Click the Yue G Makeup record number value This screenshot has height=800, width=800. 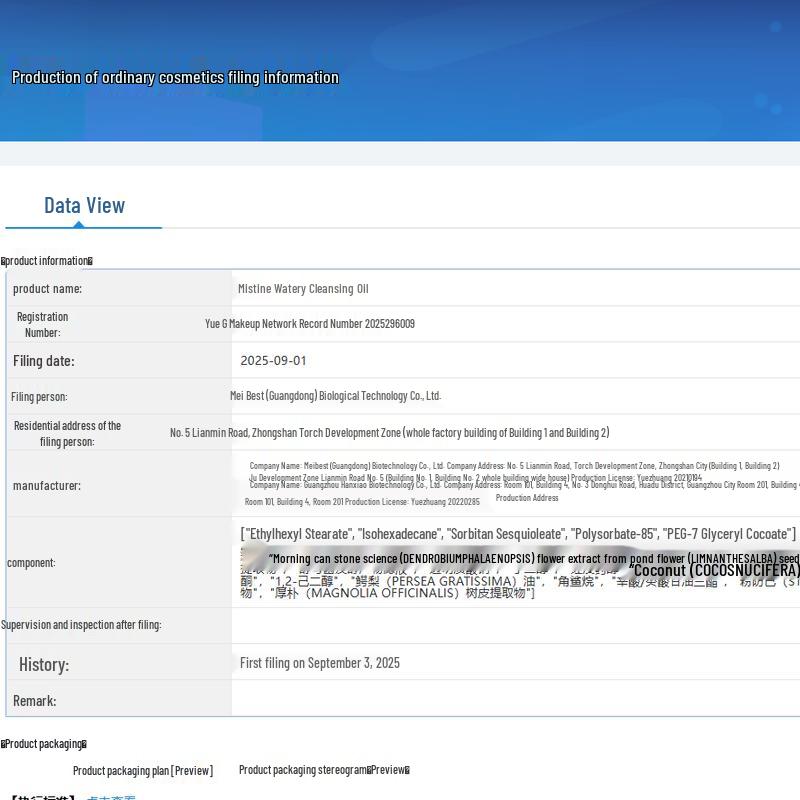309,324
